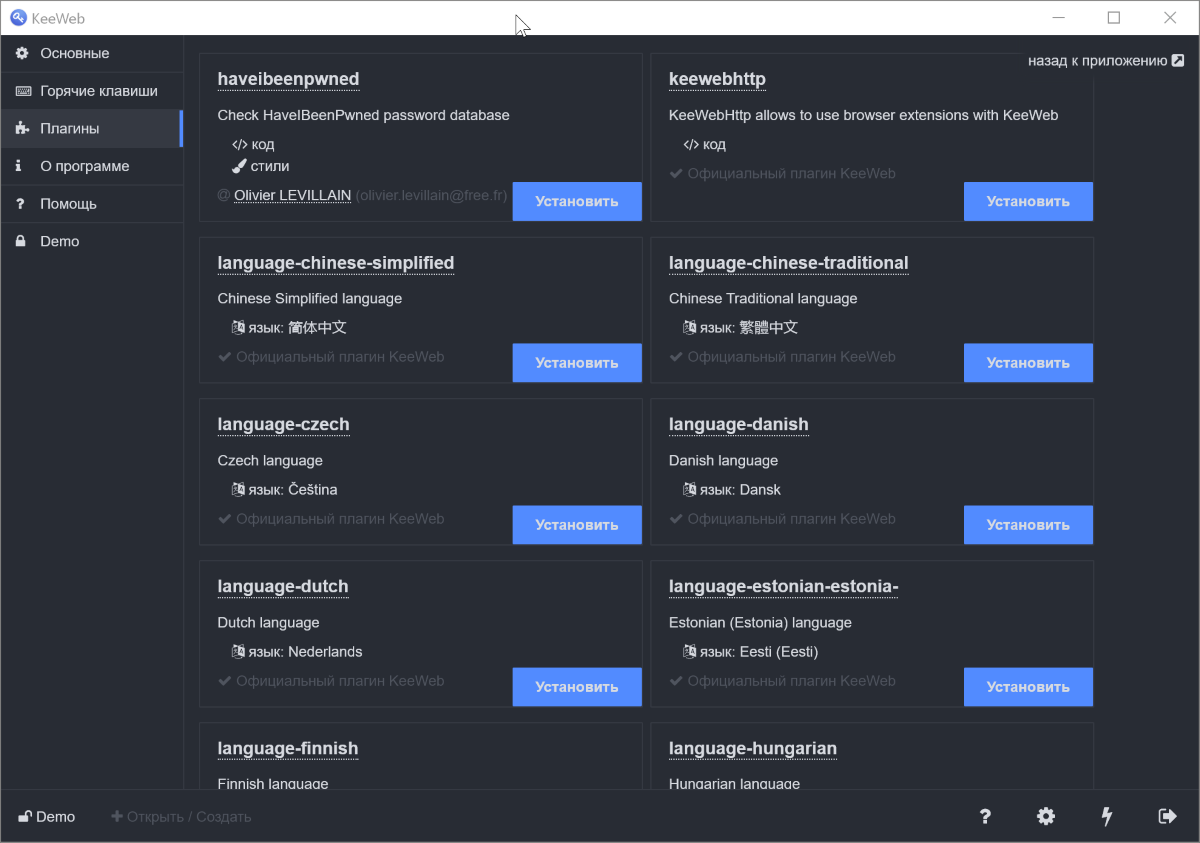Open Olivier LEVILLAIN author link

(x=292, y=195)
